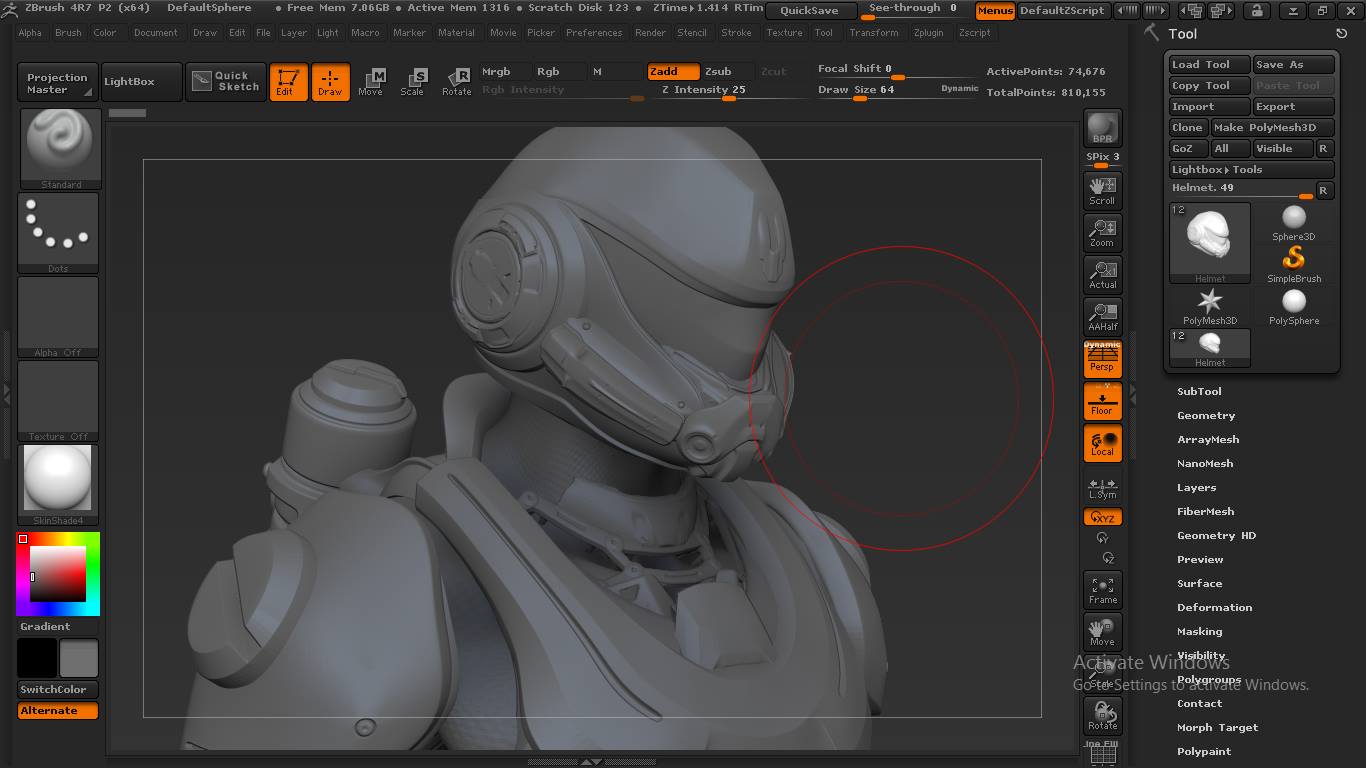Screen dimensions: 1366x768
Task: Click the Tool palette restore icon
Action: pyautogui.click(x=1342, y=34)
